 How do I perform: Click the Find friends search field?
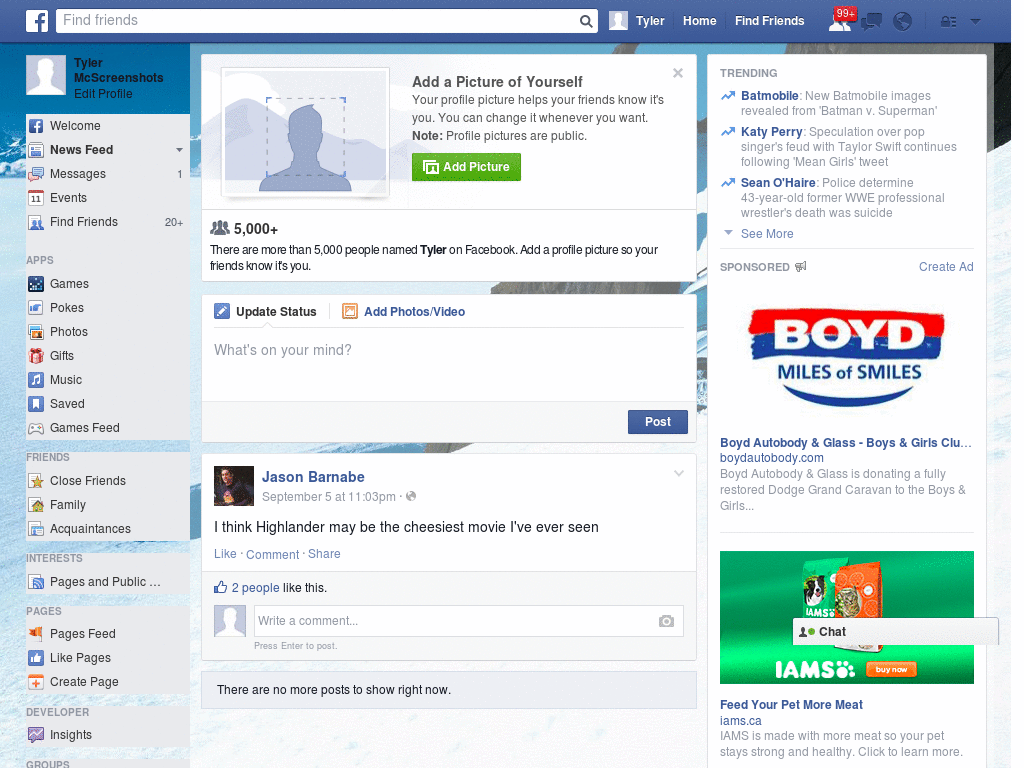[x=318, y=21]
